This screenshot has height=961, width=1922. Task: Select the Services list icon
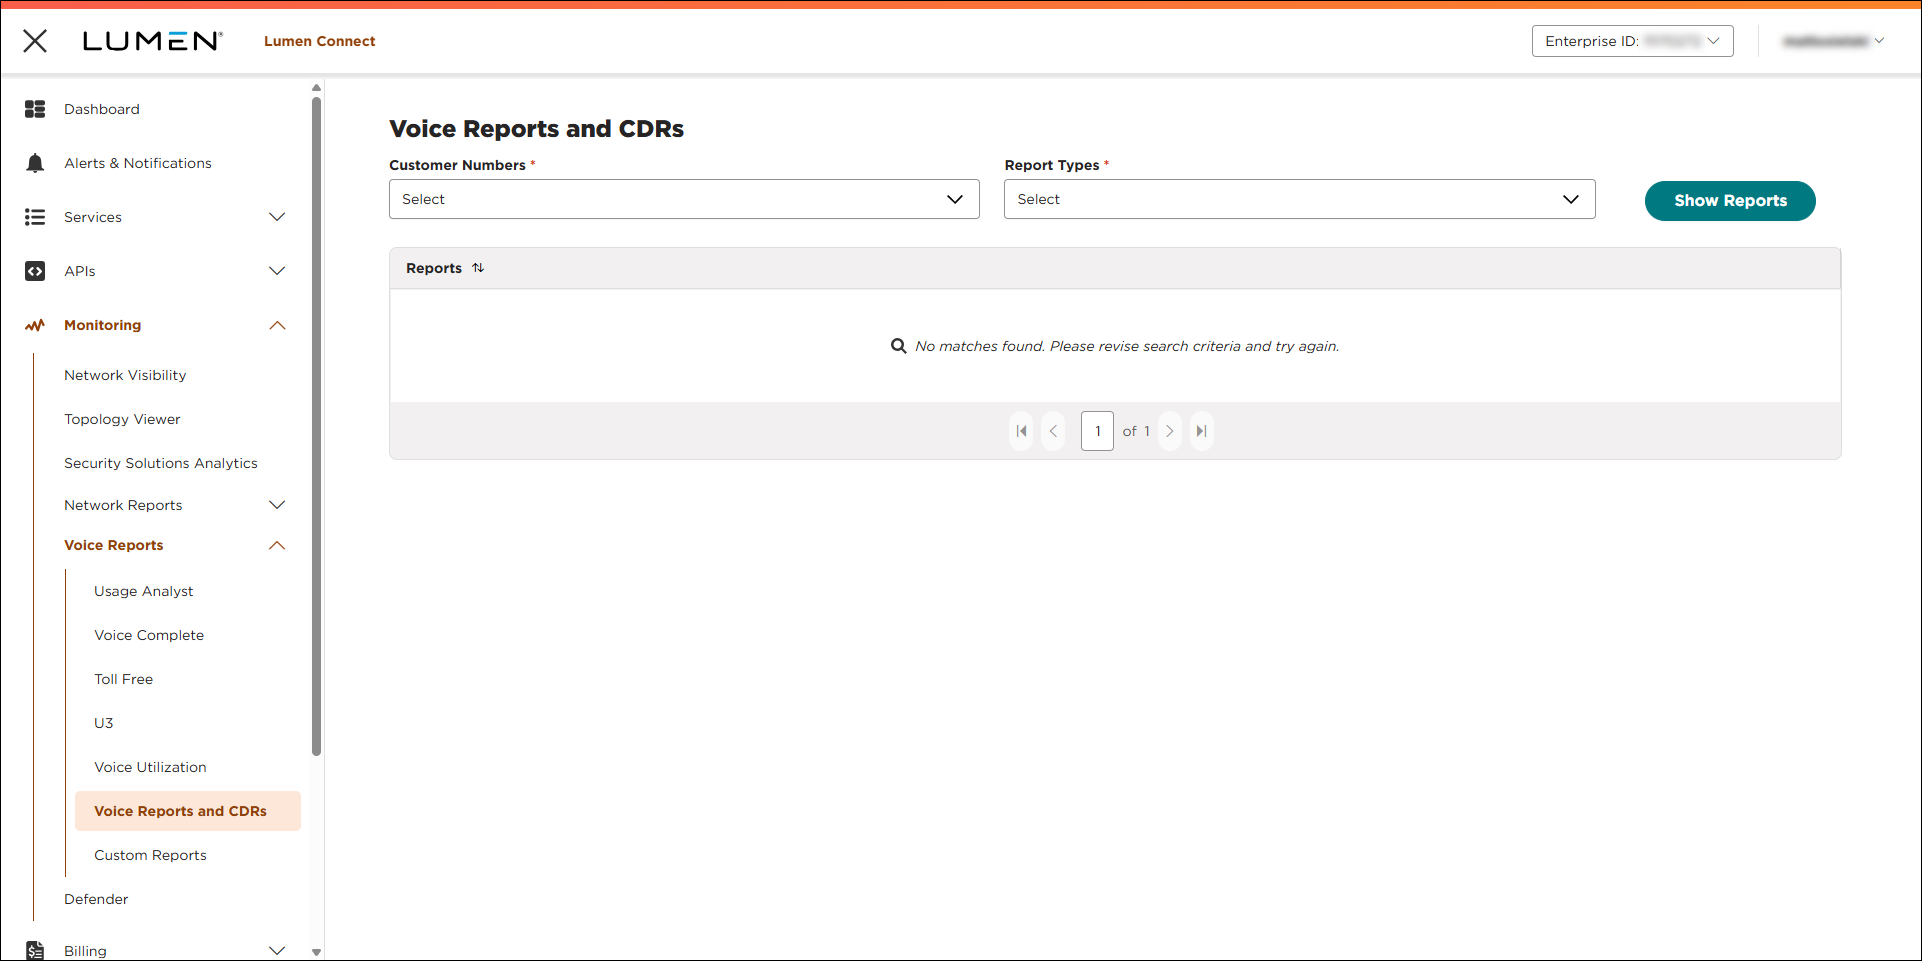pos(35,216)
